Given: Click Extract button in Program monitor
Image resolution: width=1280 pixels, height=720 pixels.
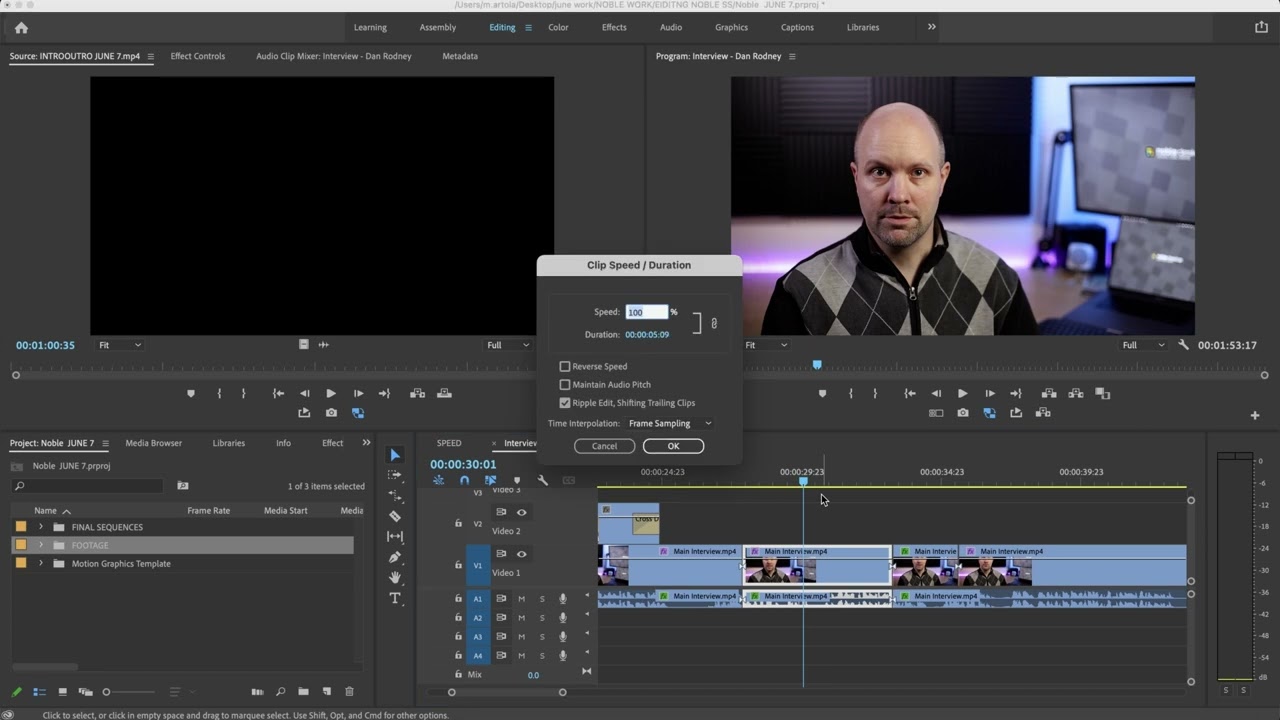Looking at the screenshot, I should [1076, 393].
